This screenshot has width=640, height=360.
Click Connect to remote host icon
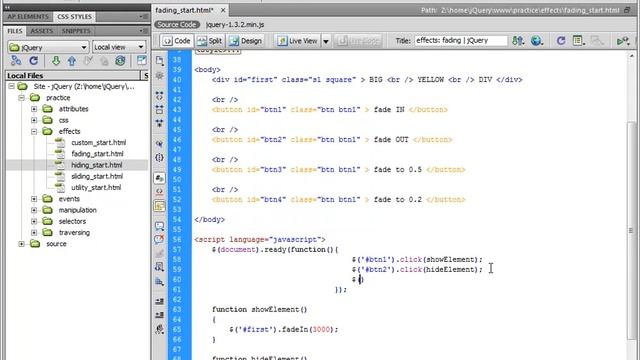click(x=16, y=61)
